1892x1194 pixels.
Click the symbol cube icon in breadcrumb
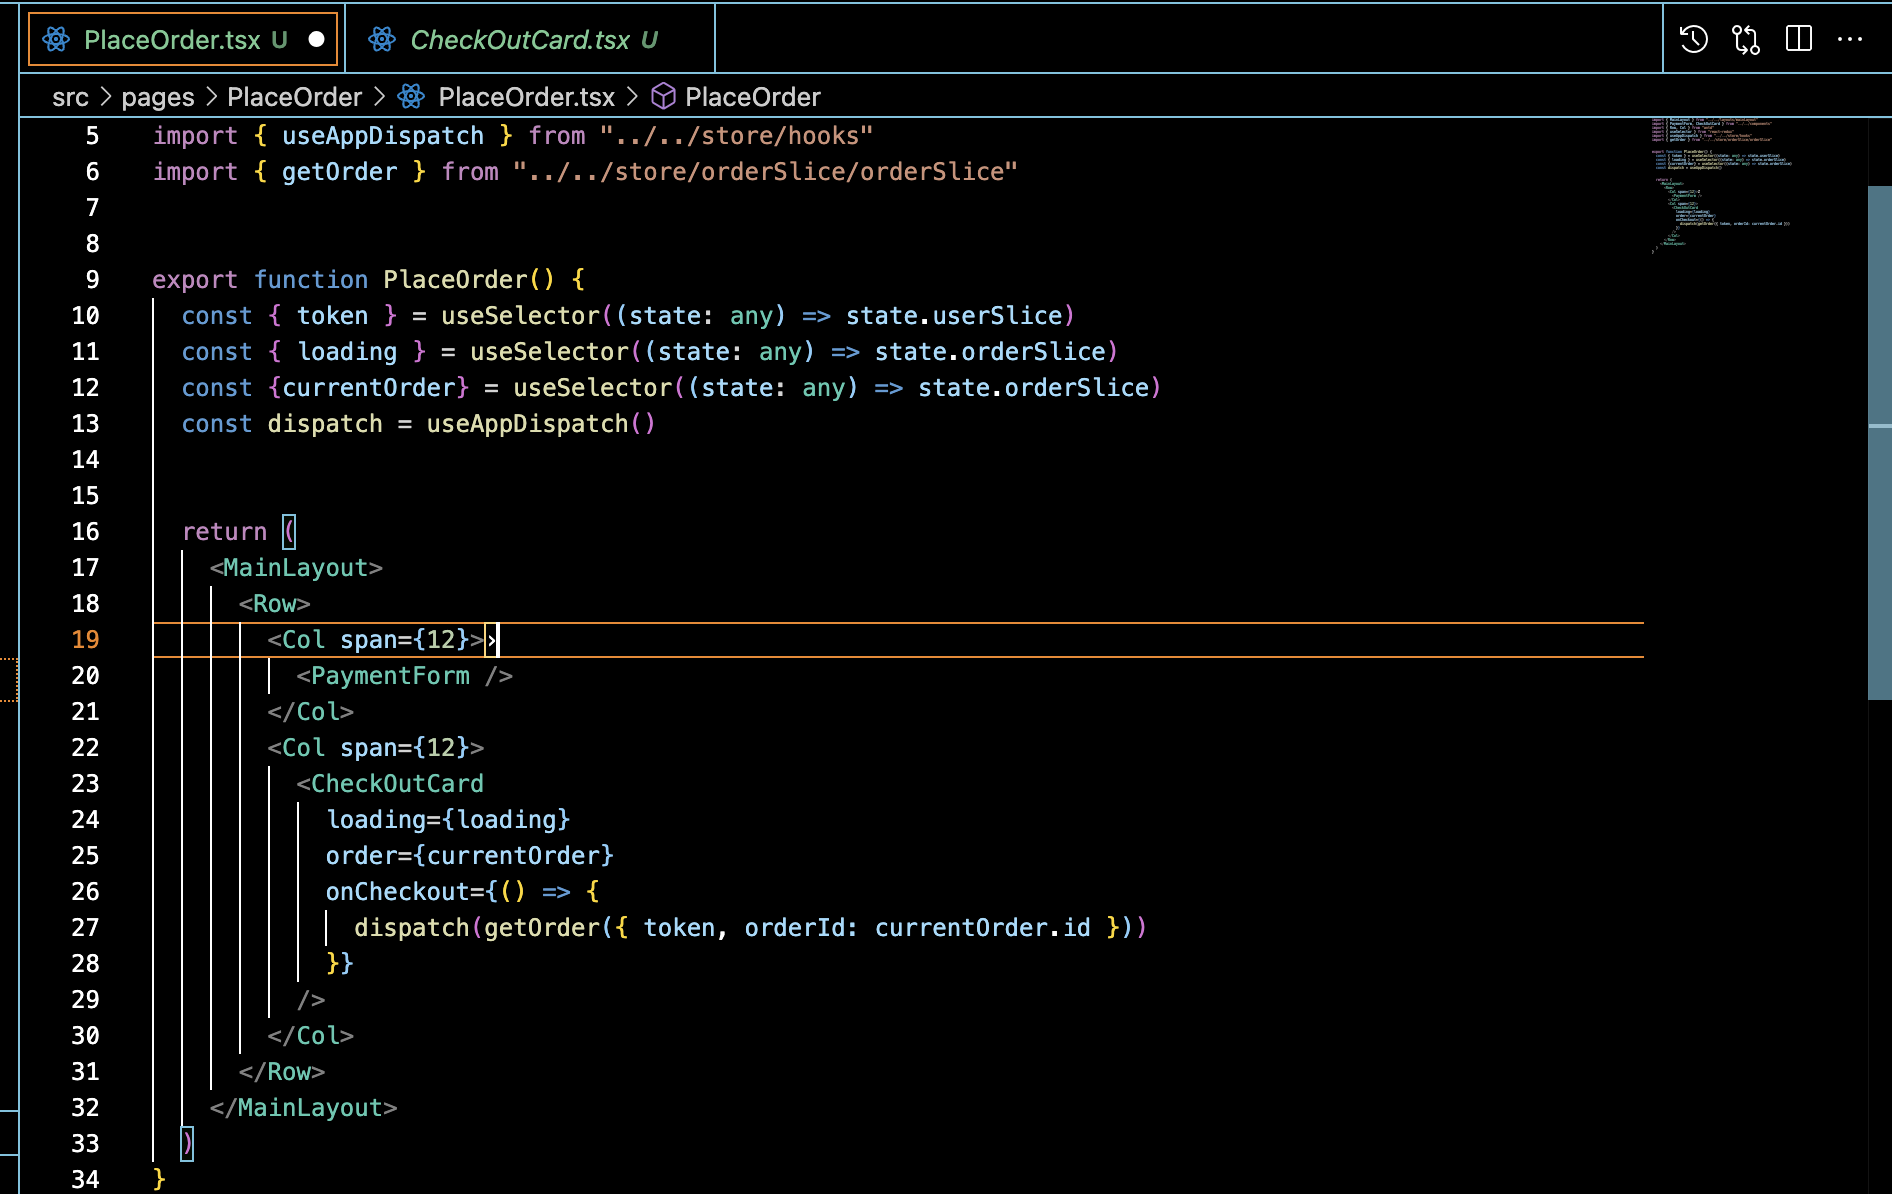663,96
